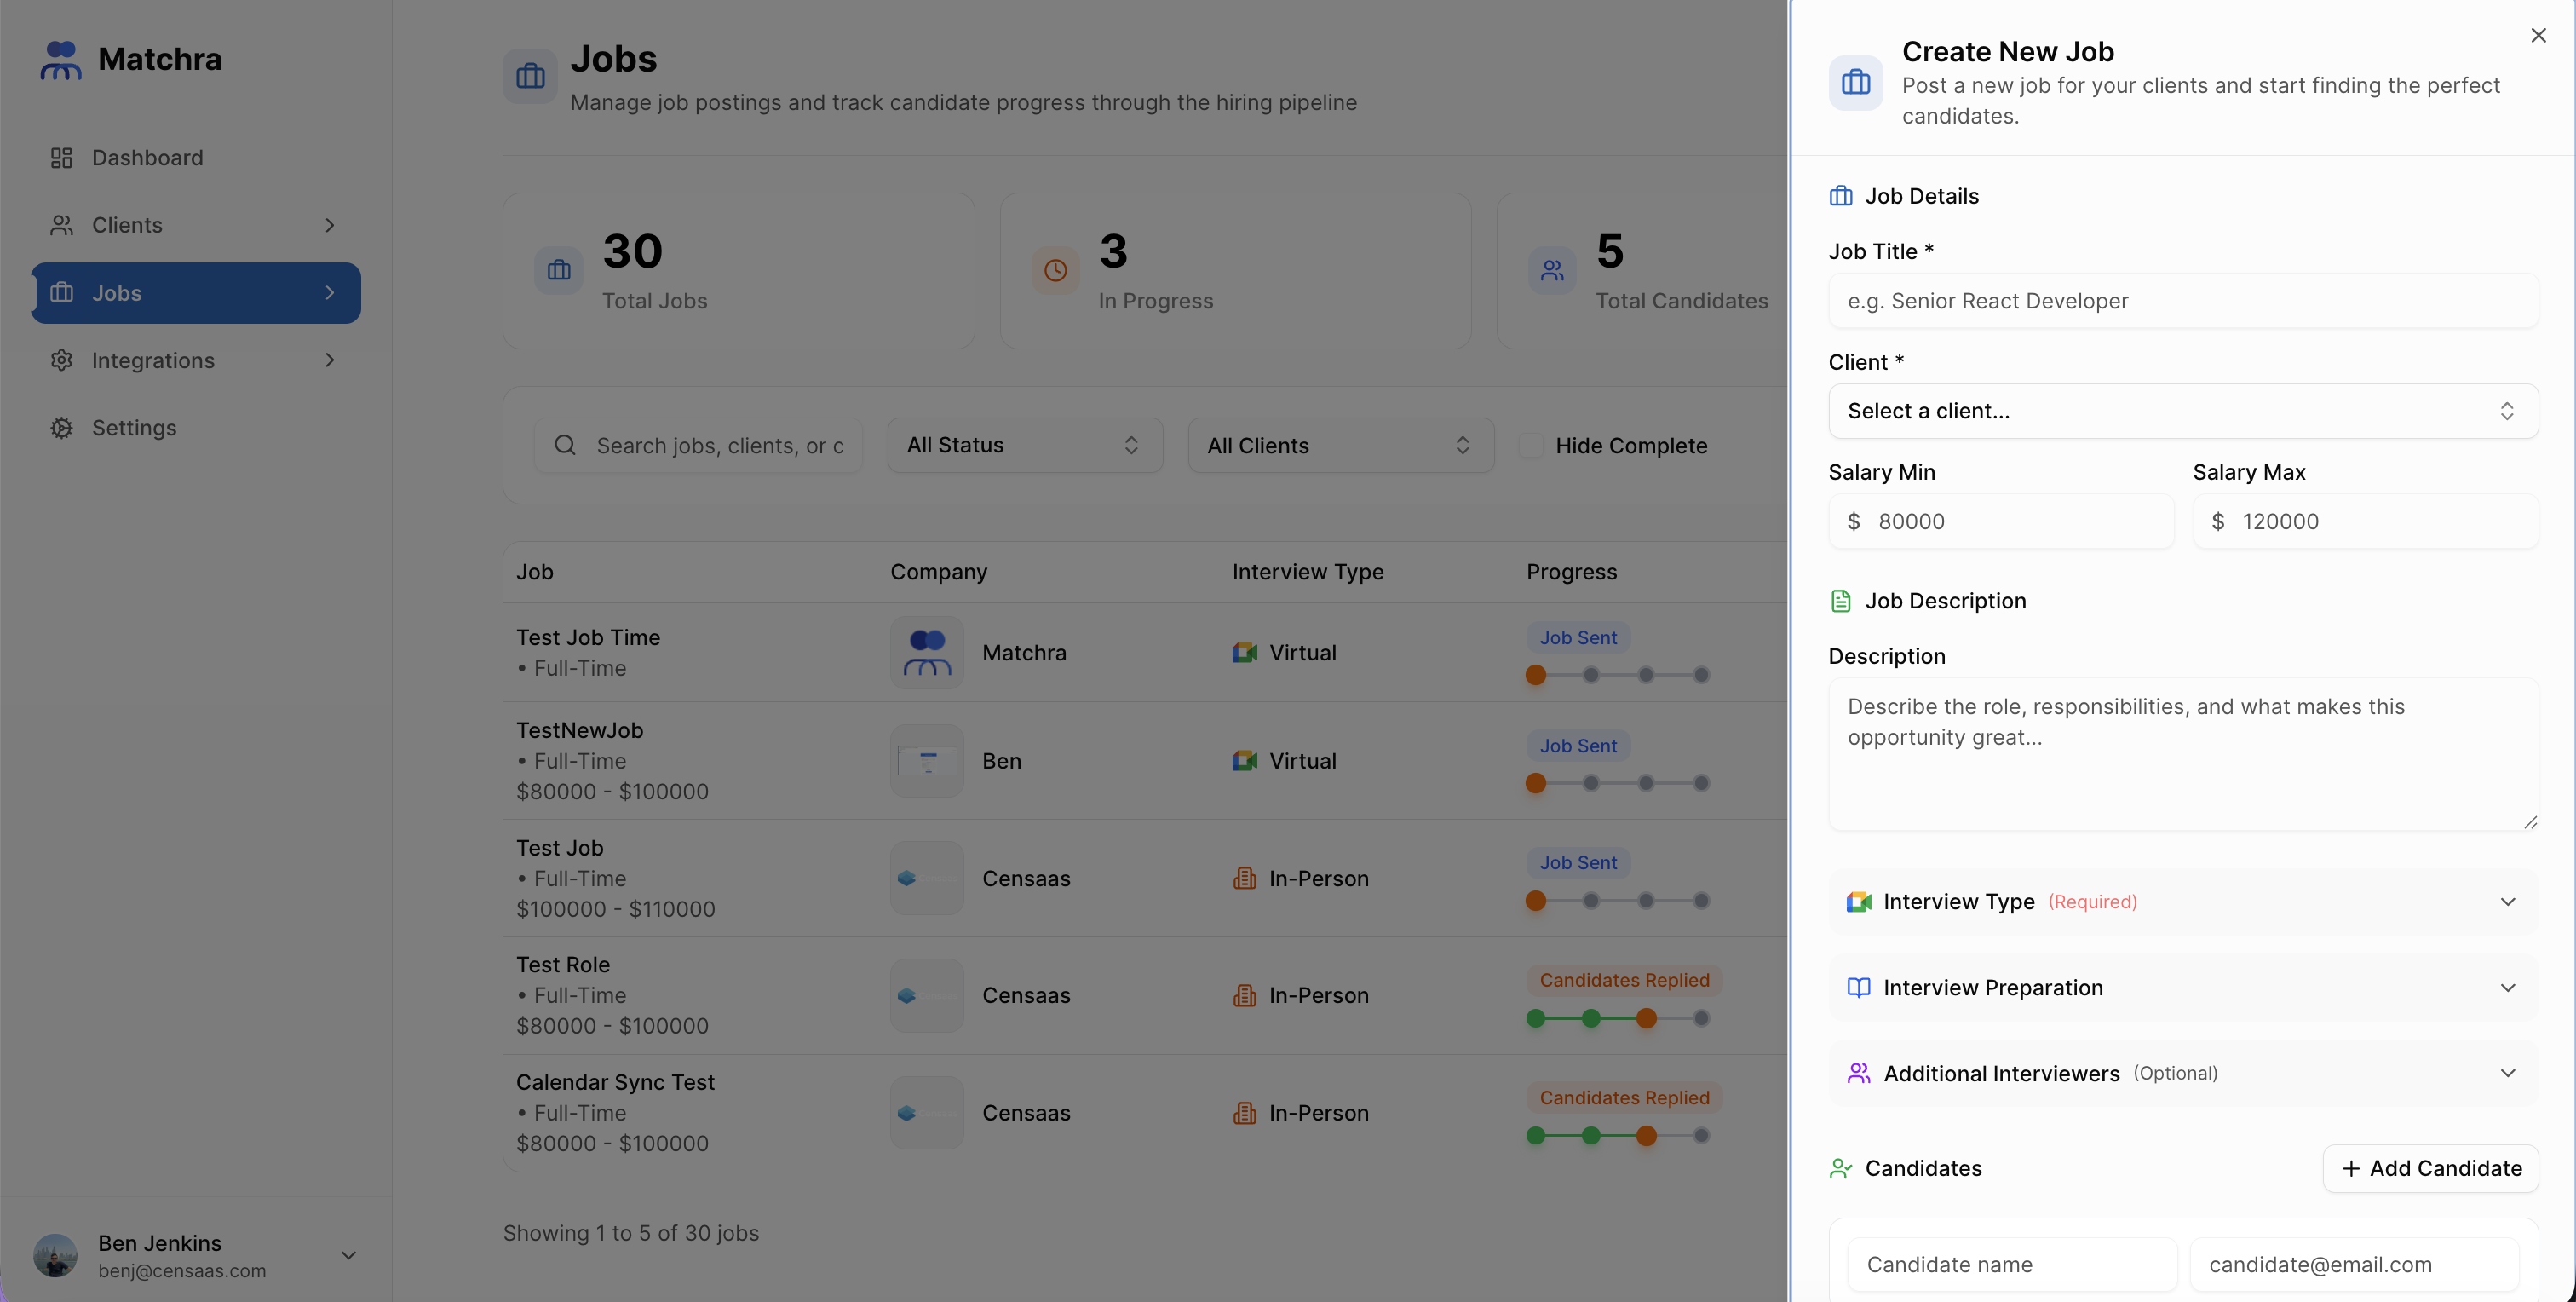Screen dimensions: 2576x1302
Task: Click the Add Candidate button
Action: (x=2430, y=1168)
